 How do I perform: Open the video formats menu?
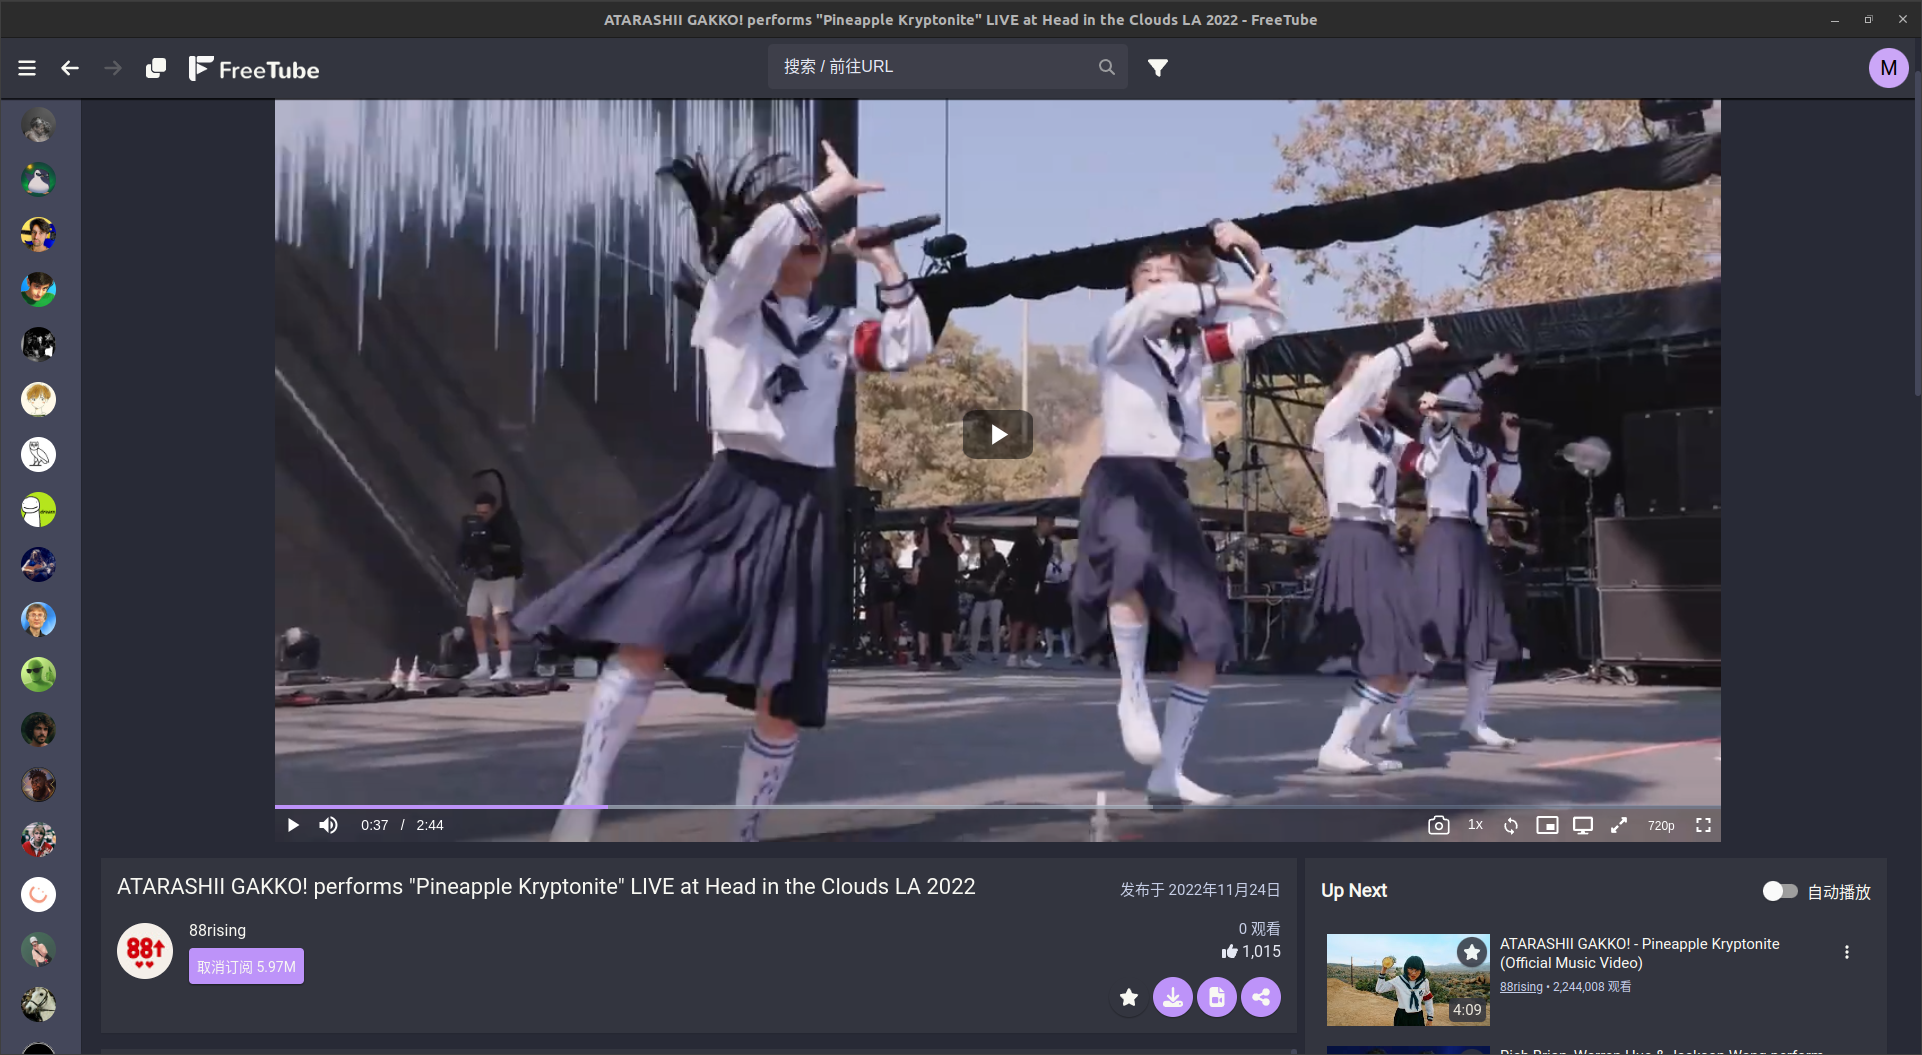(1217, 997)
